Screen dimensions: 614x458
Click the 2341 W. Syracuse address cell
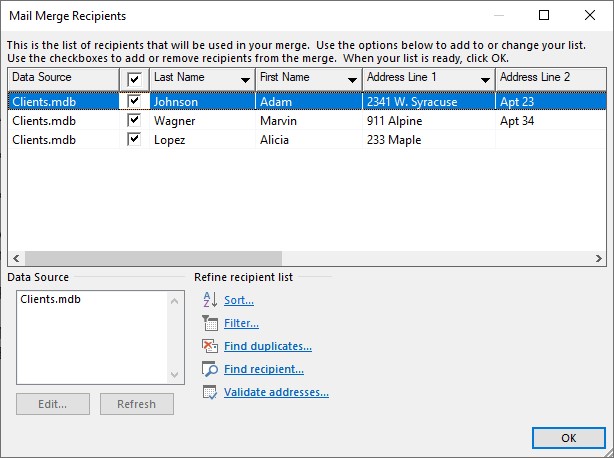(429, 101)
